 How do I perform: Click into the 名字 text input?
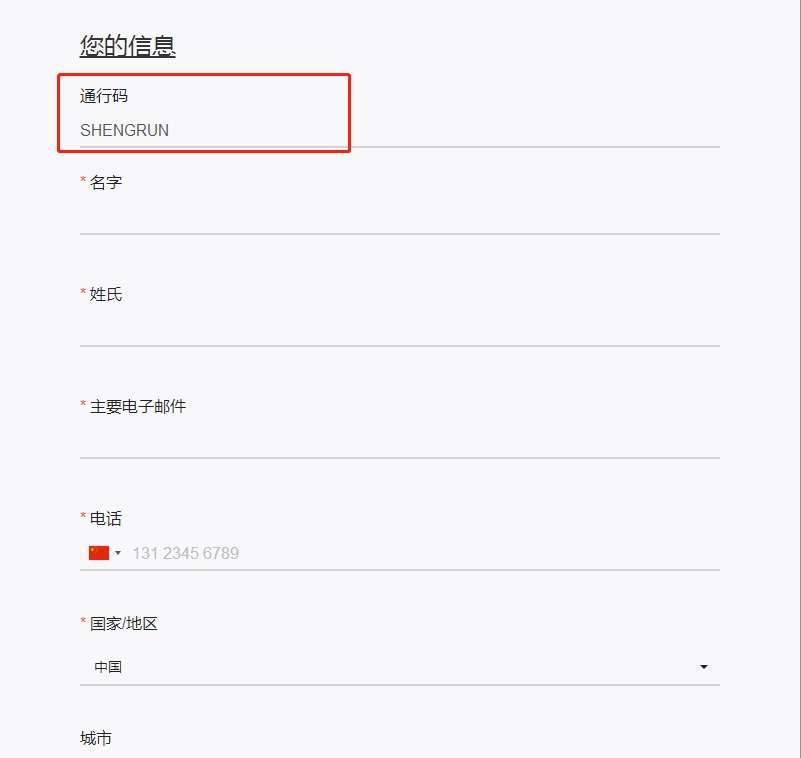point(399,217)
